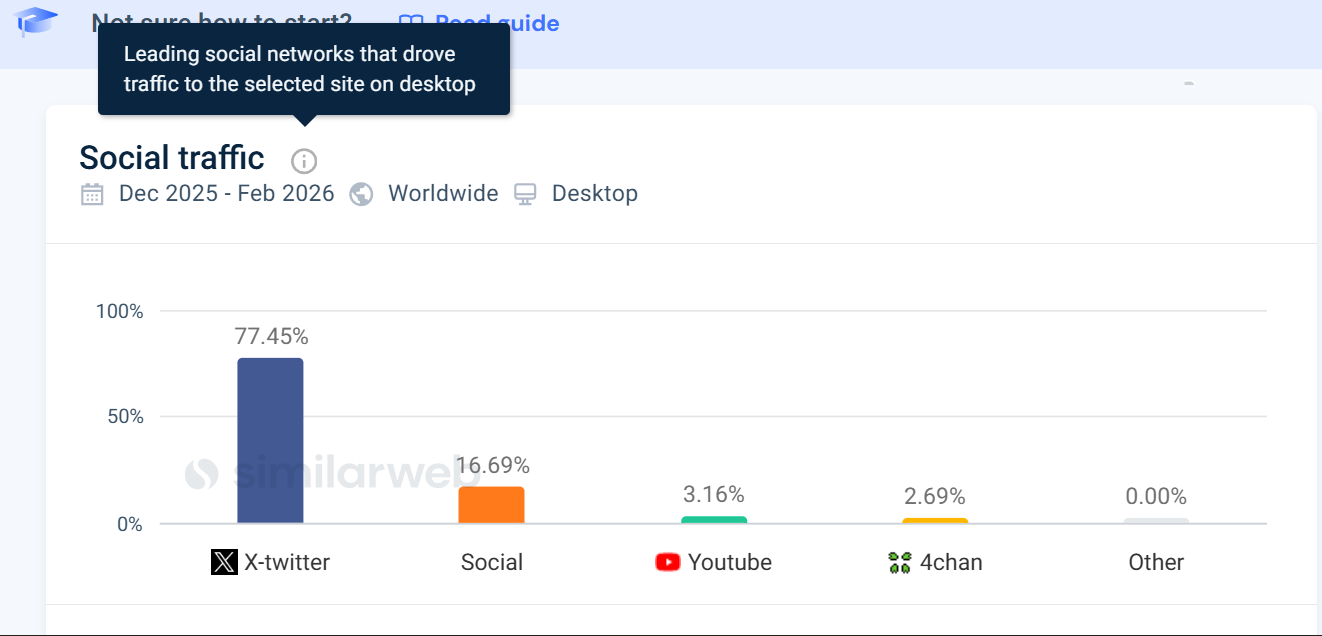Click the green 4chan clover icon

(899, 562)
